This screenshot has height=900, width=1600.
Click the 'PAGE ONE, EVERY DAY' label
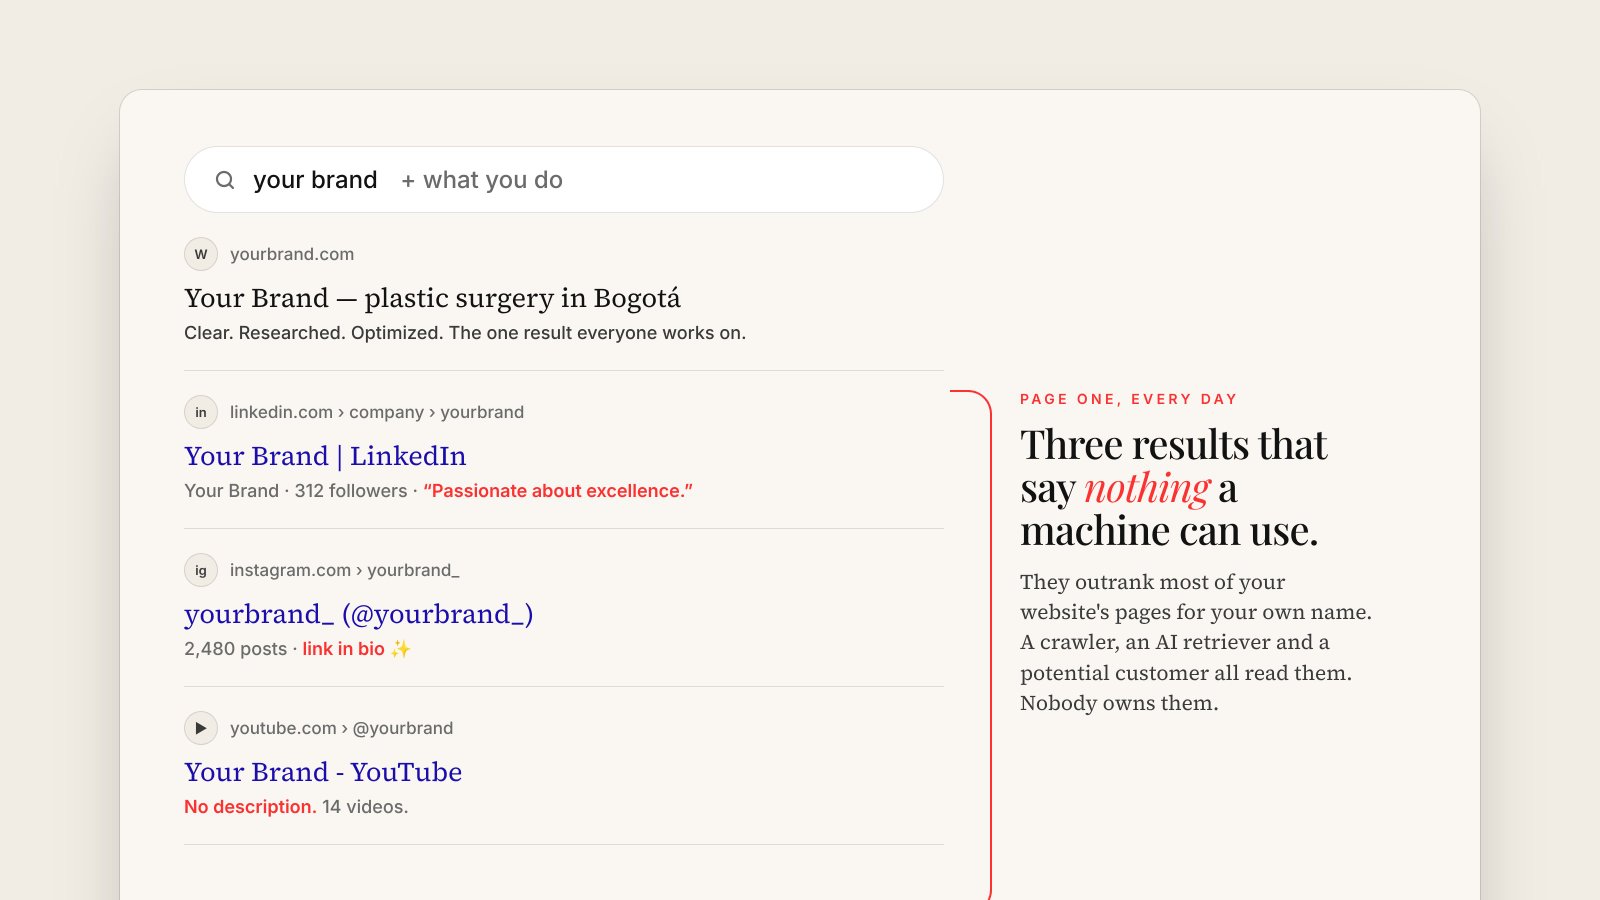tap(1129, 399)
